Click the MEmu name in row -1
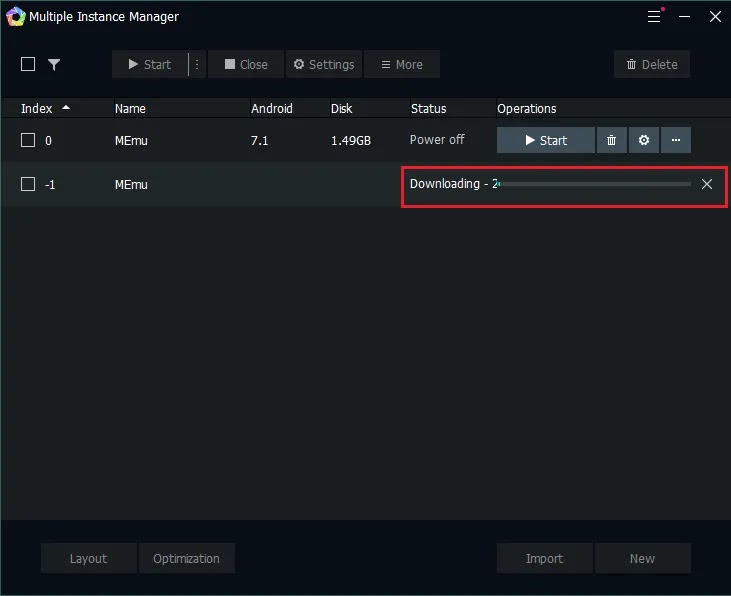731x596 pixels. pyautogui.click(x=131, y=184)
